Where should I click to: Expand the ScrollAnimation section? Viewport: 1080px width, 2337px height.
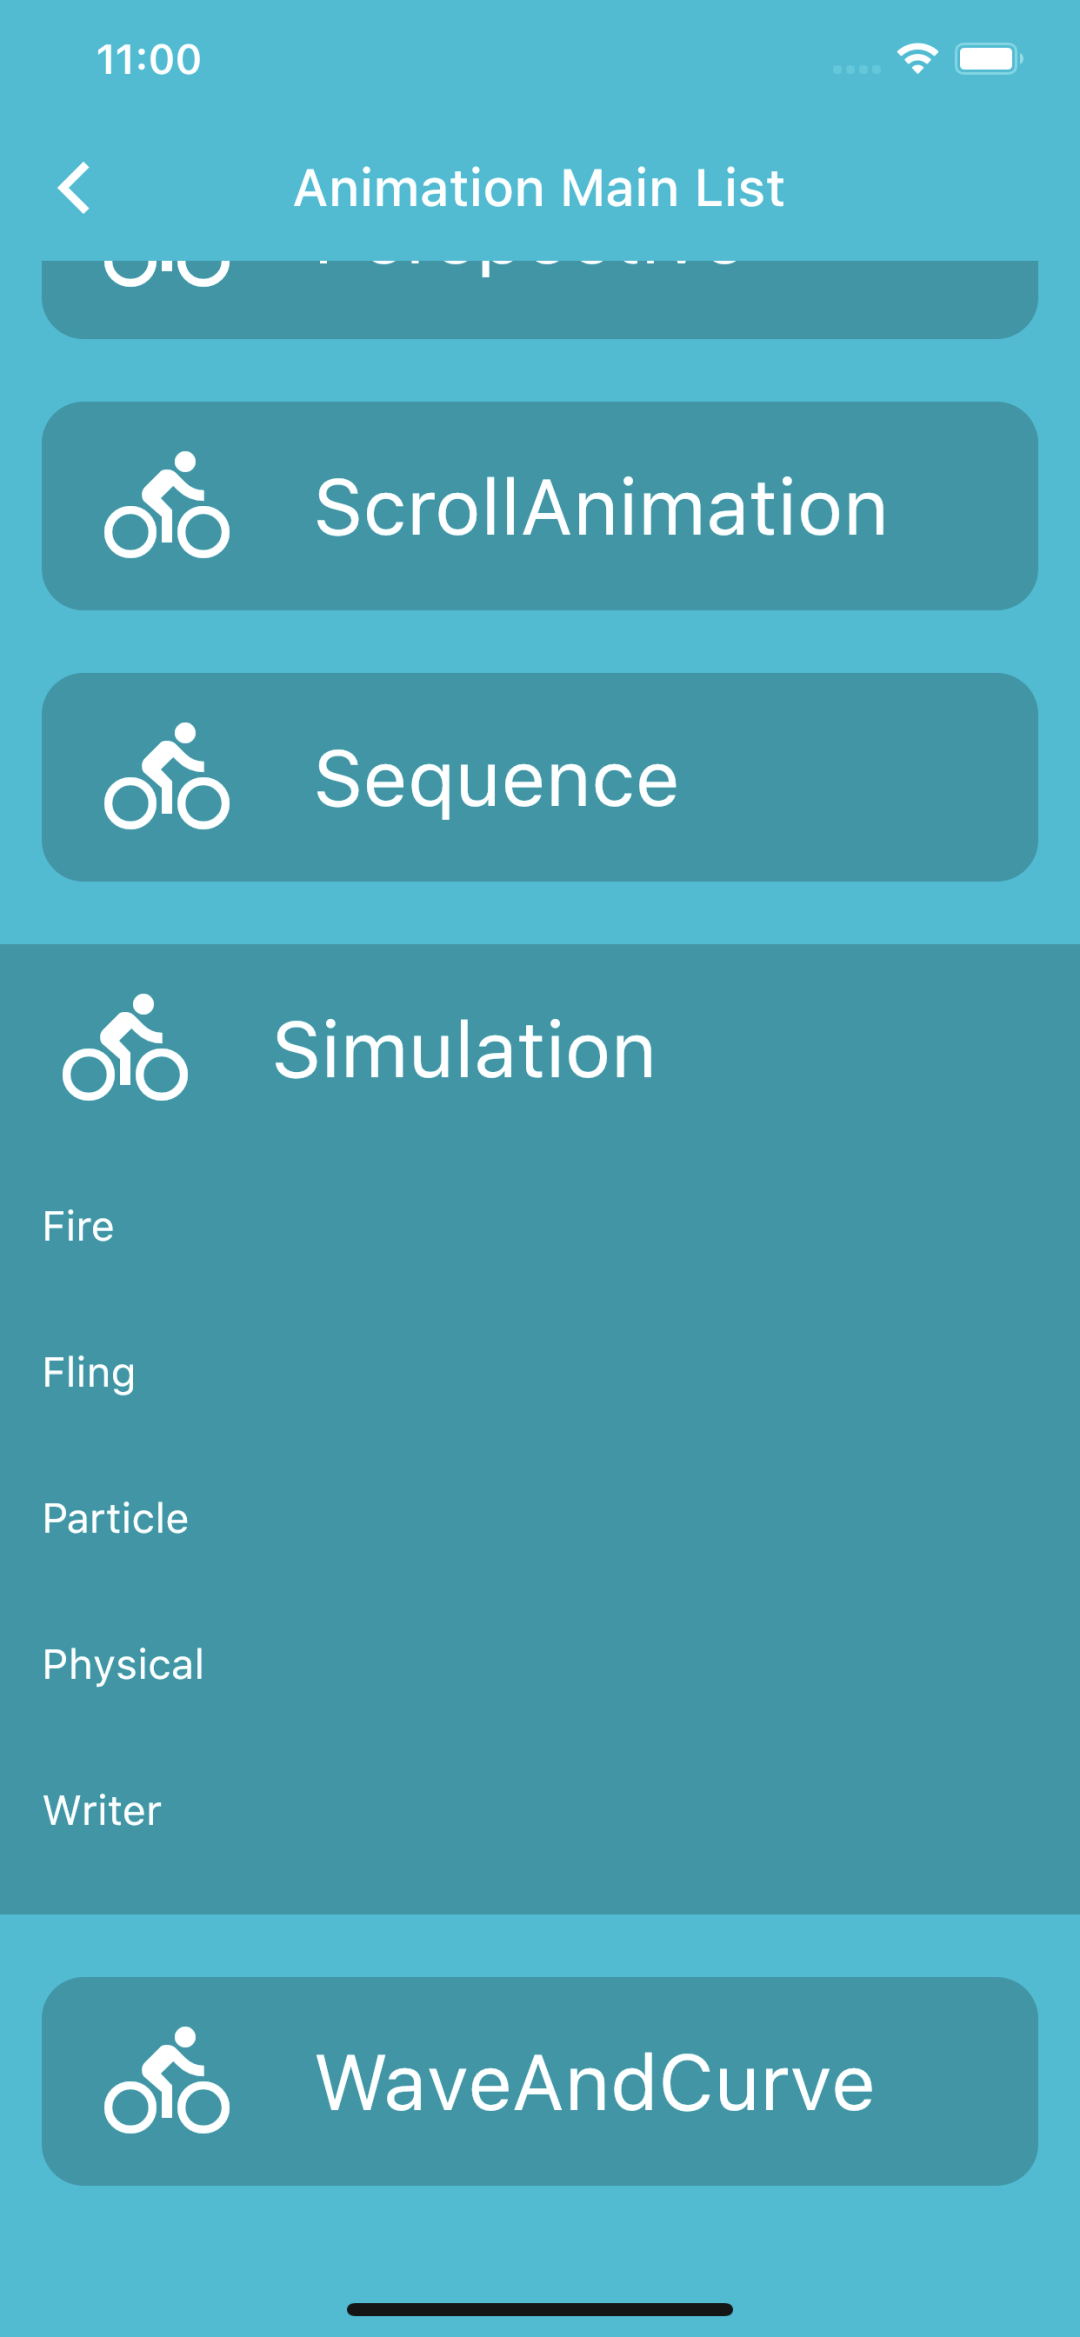click(600, 507)
